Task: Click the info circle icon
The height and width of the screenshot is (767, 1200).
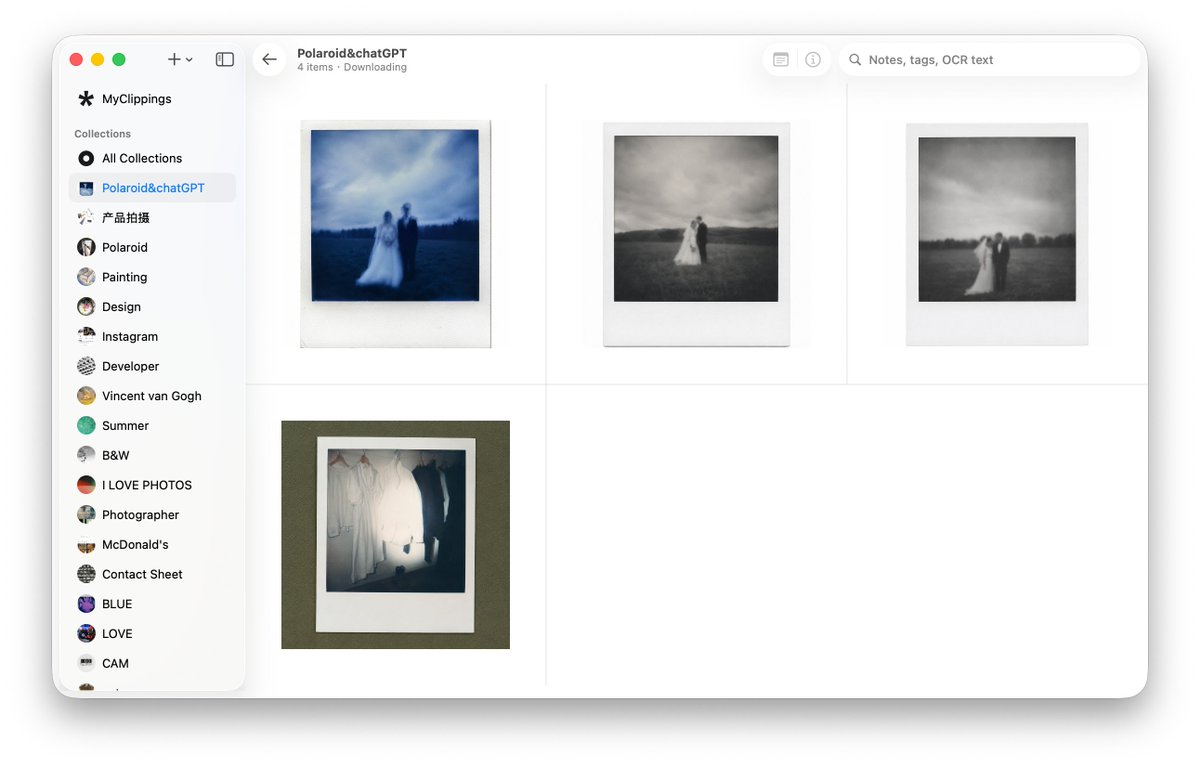Action: coord(813,60)
